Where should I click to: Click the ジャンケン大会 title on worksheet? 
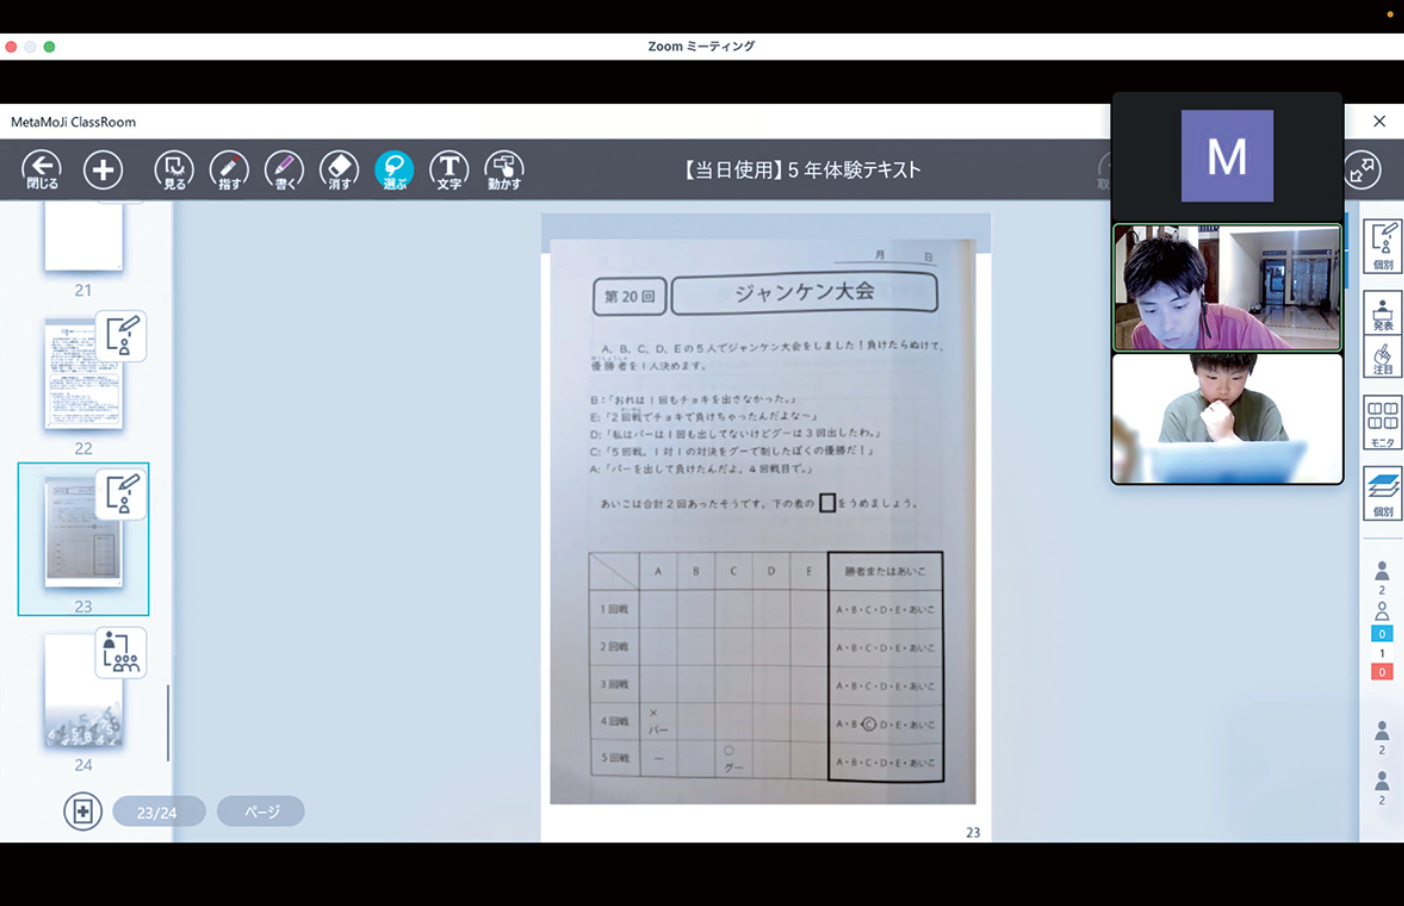(x=805, y=293)
